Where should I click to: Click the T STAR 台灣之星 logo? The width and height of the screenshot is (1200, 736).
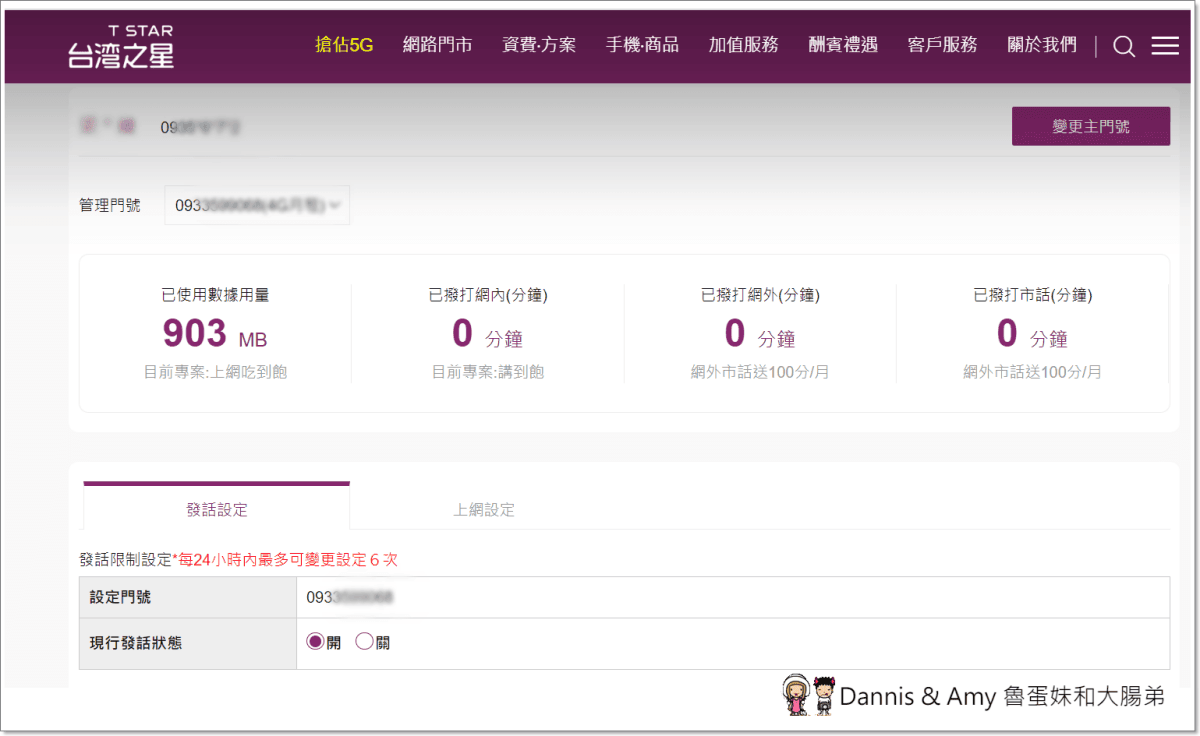click(x=121, y=46)
